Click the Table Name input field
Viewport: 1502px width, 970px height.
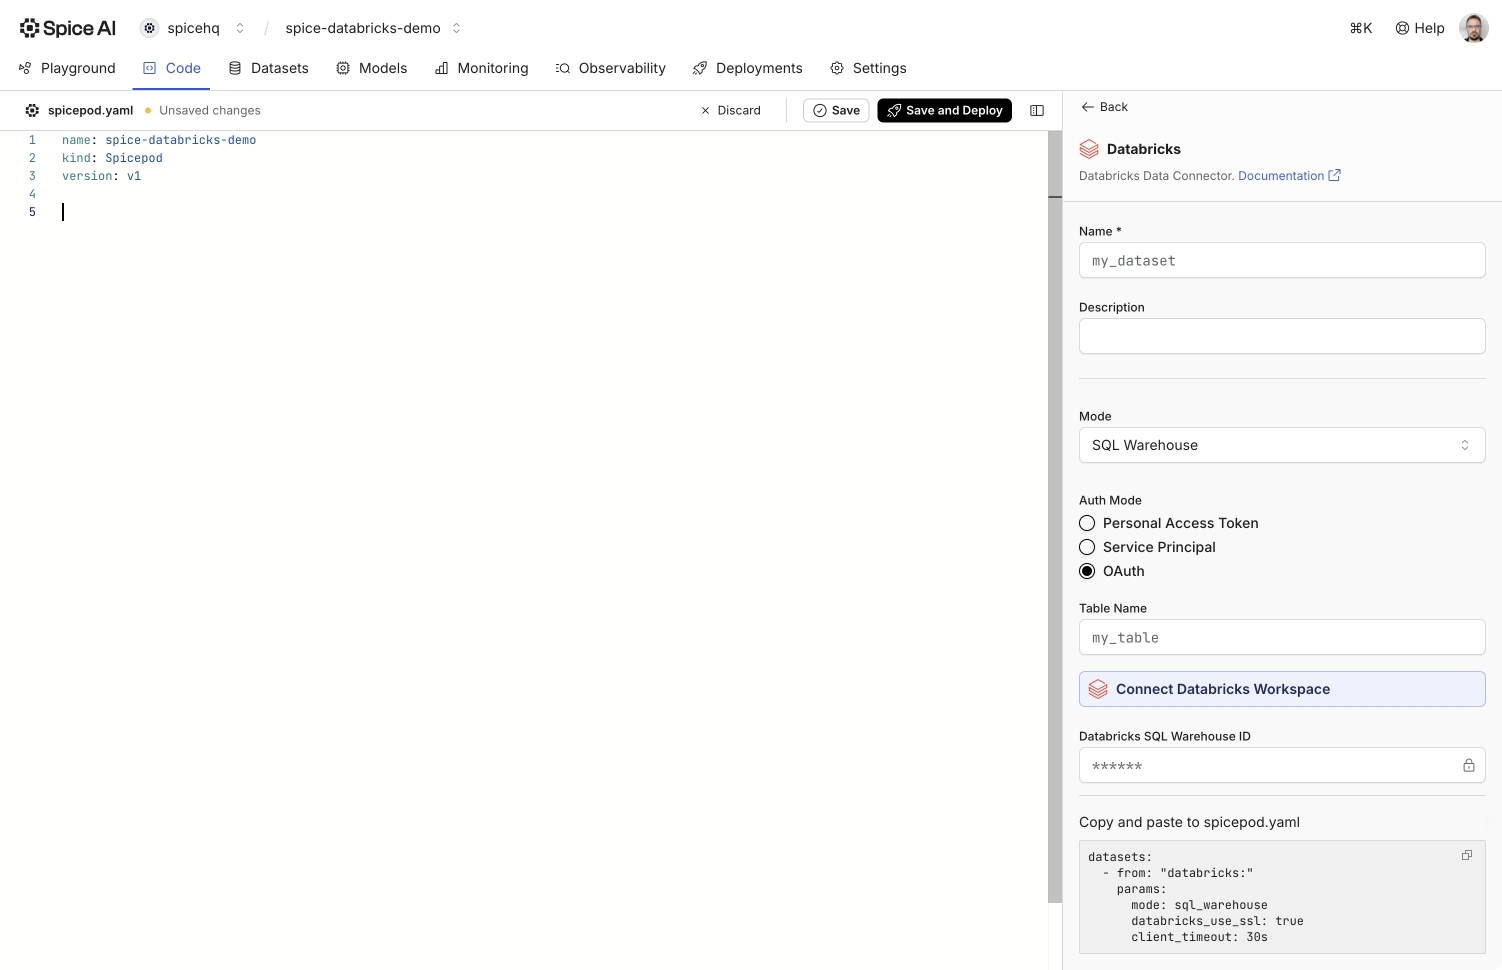[1281, 638]
